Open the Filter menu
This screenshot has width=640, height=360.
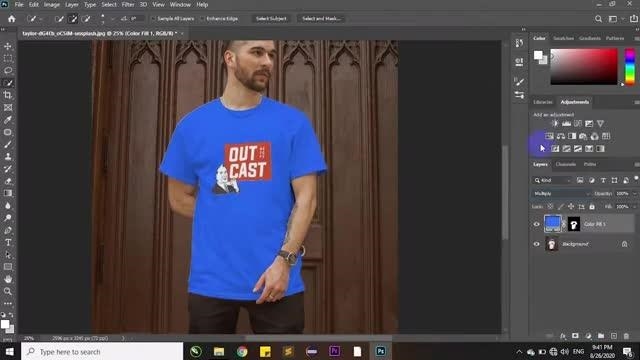128,5
